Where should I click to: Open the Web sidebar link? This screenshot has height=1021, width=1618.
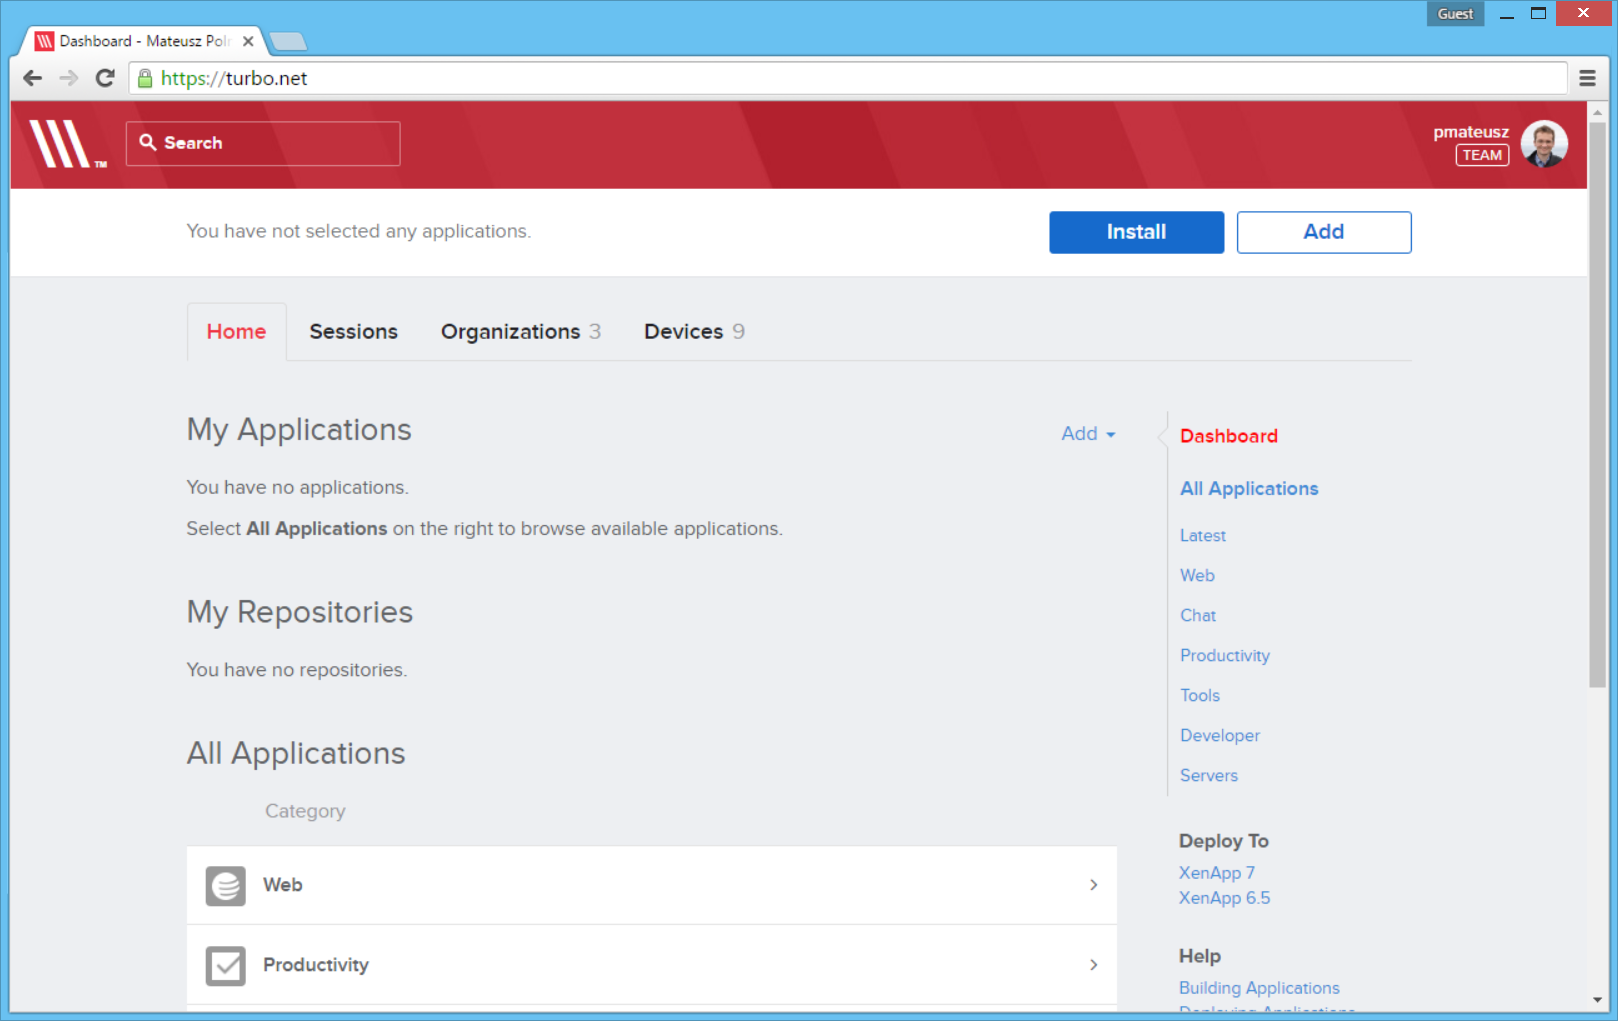click(1197, 576)
